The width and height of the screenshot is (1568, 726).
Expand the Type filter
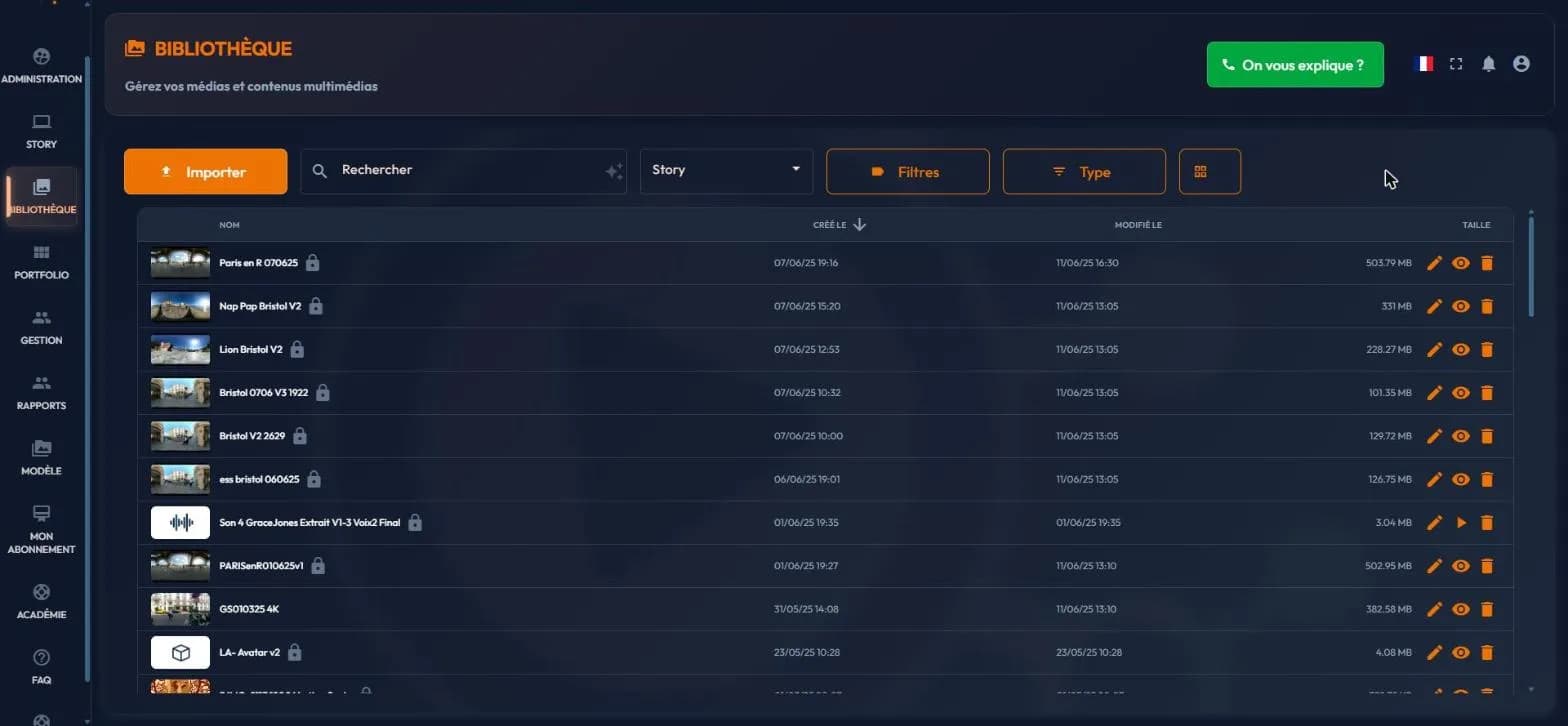point(1084,171)
